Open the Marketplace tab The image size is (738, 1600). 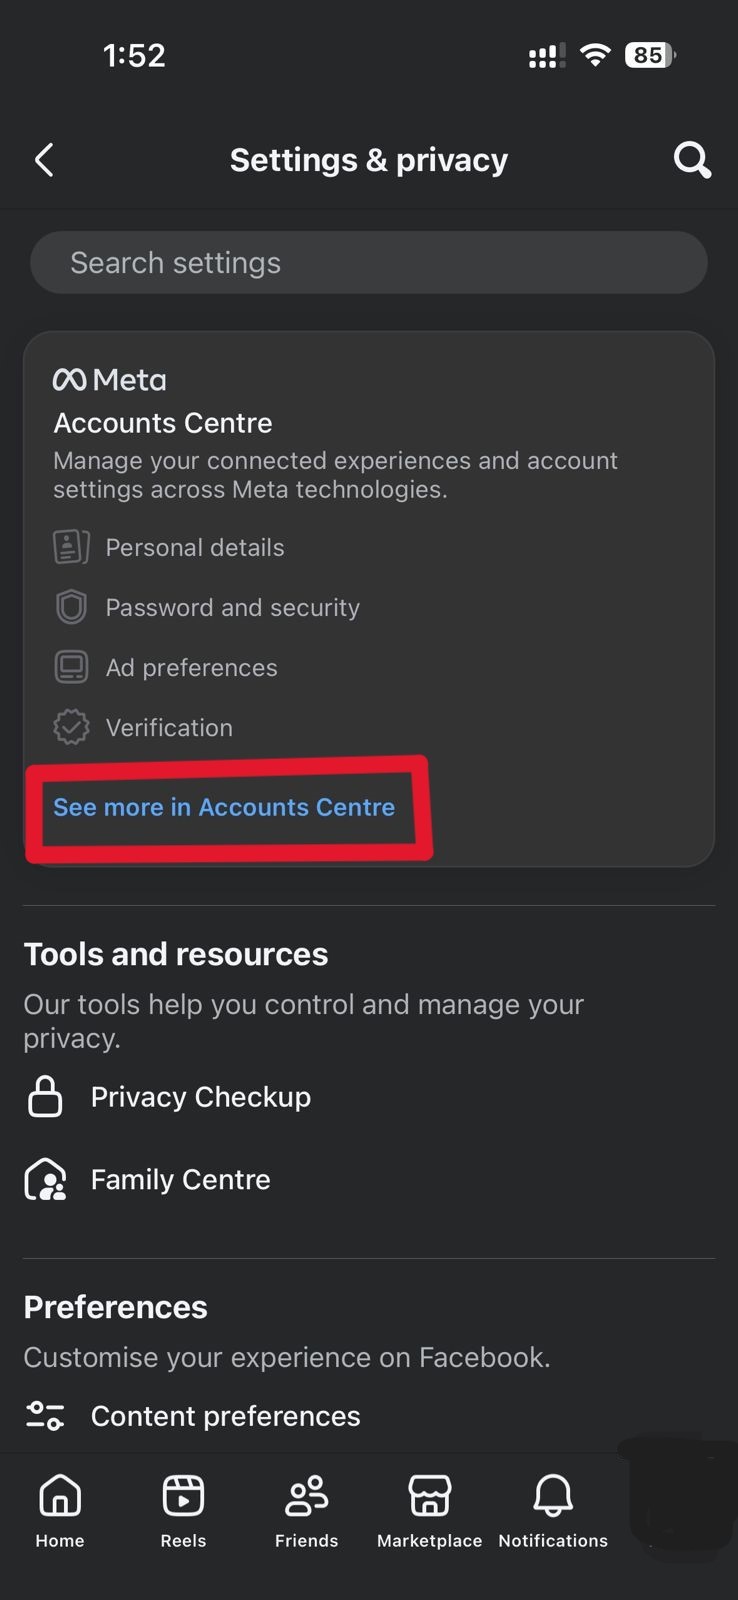click(429, 1510)
